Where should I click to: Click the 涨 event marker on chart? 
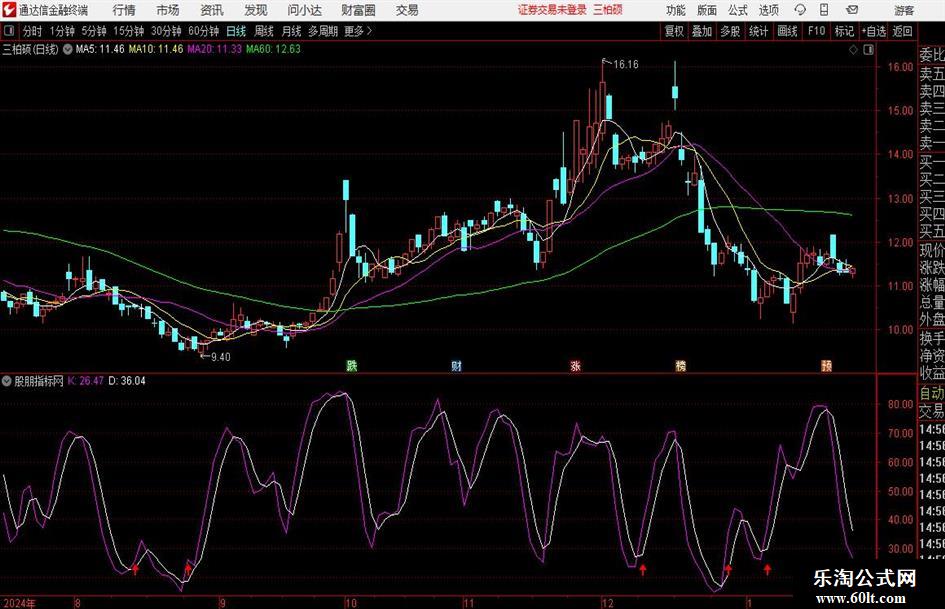pos(576,365)
